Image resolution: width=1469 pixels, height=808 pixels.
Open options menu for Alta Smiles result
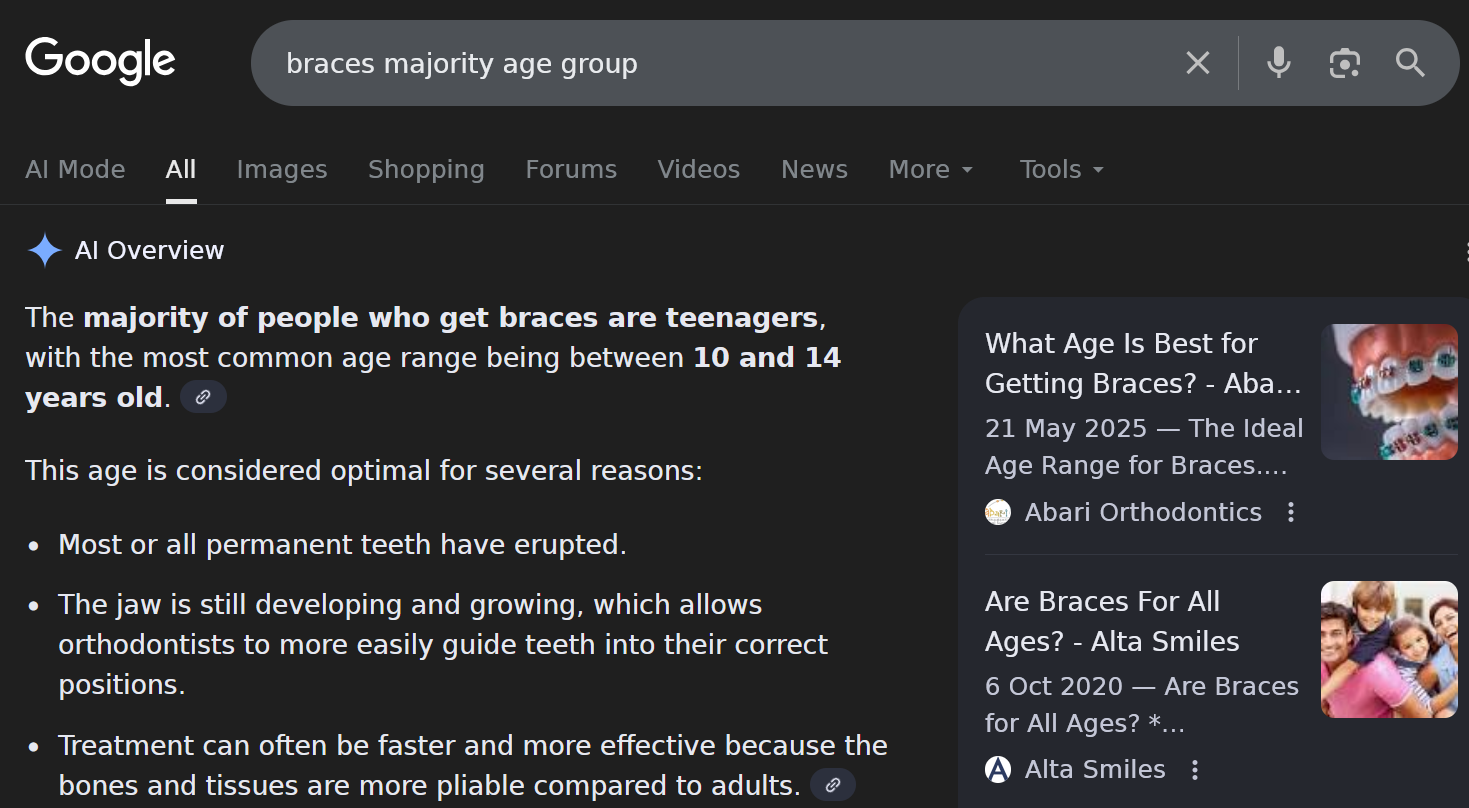tap(1194, 769)
